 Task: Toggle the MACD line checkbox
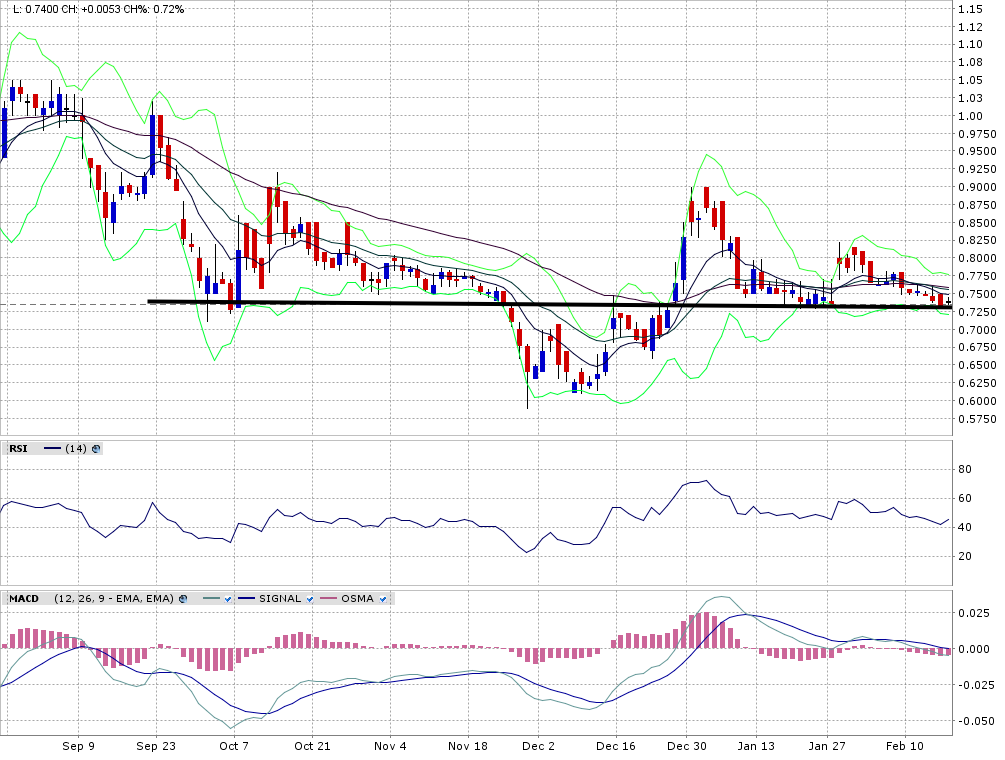click(228, 599)
